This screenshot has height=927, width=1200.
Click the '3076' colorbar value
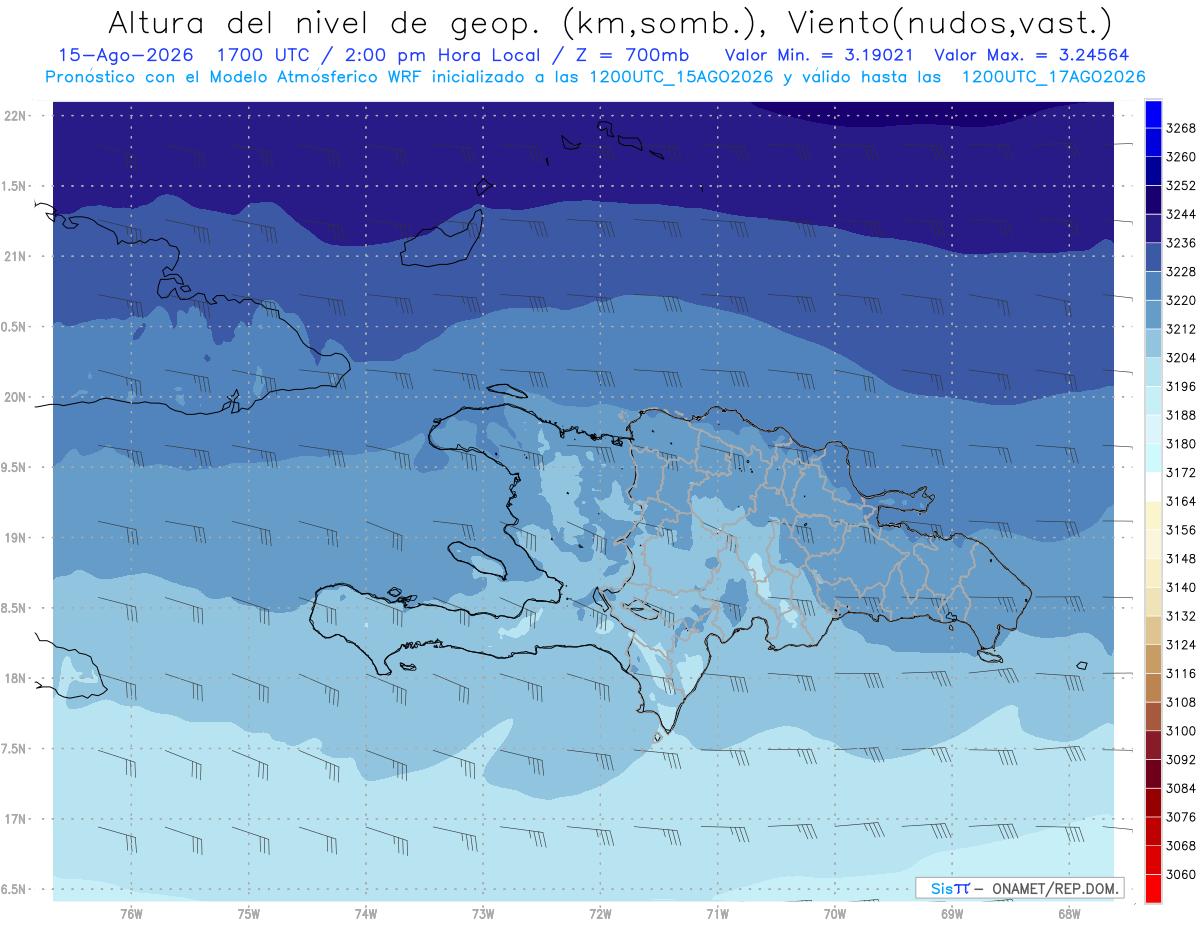point(1181,817)
